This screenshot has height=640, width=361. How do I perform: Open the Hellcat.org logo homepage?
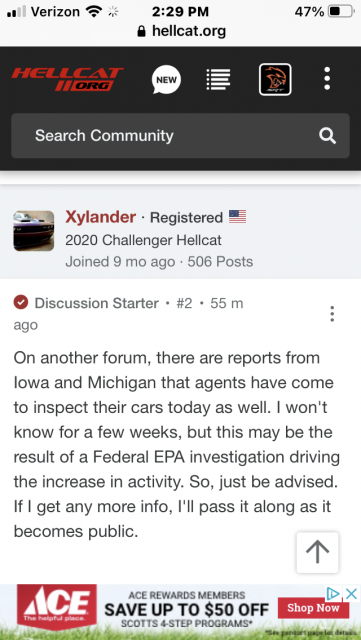pos(67,79)
